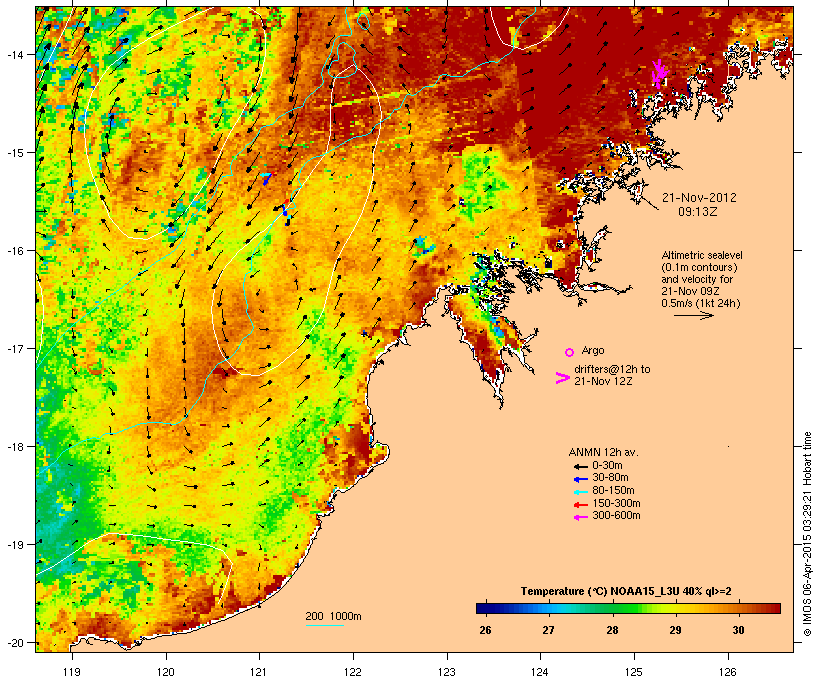Select the blue 30-80m legend arrow

pos(580,479)
